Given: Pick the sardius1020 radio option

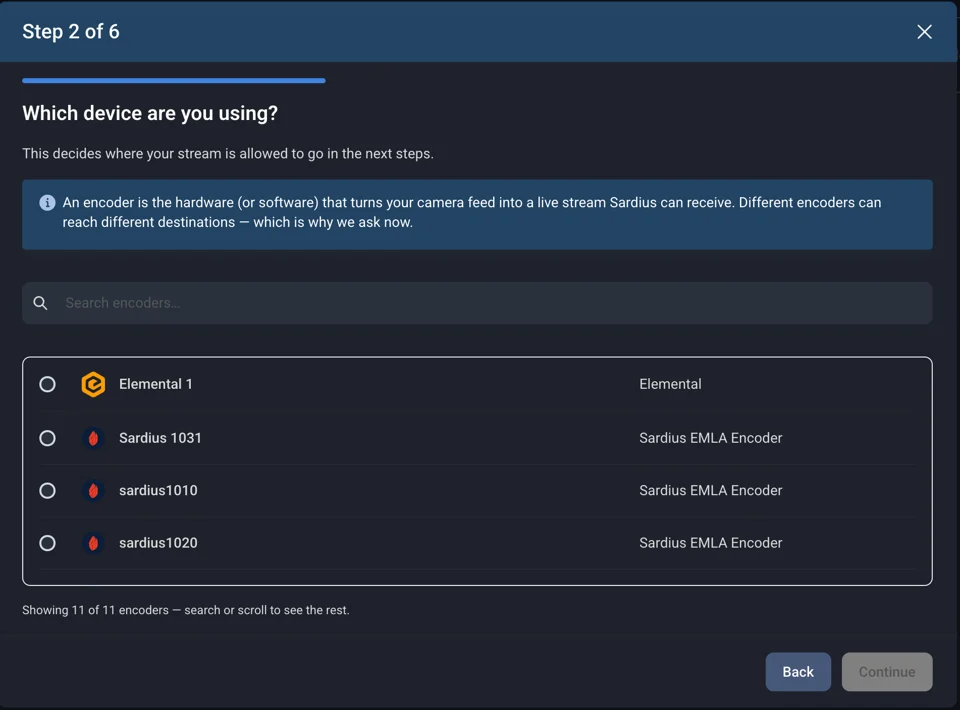Looking at the screenshot, I should (47, 544).
